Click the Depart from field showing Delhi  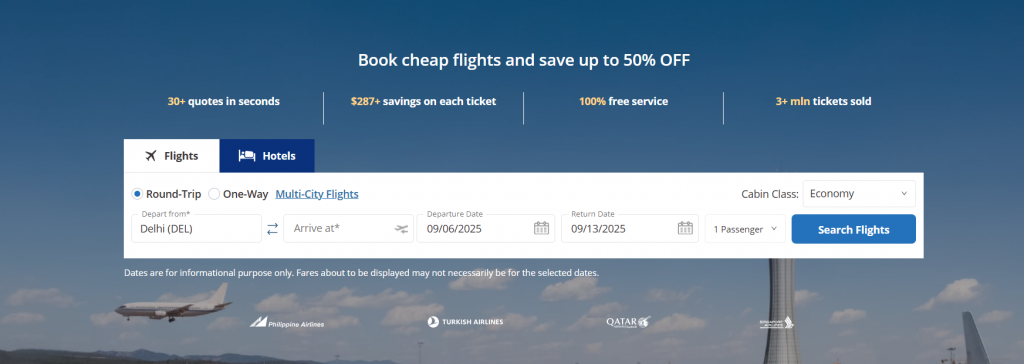point(197,229)
